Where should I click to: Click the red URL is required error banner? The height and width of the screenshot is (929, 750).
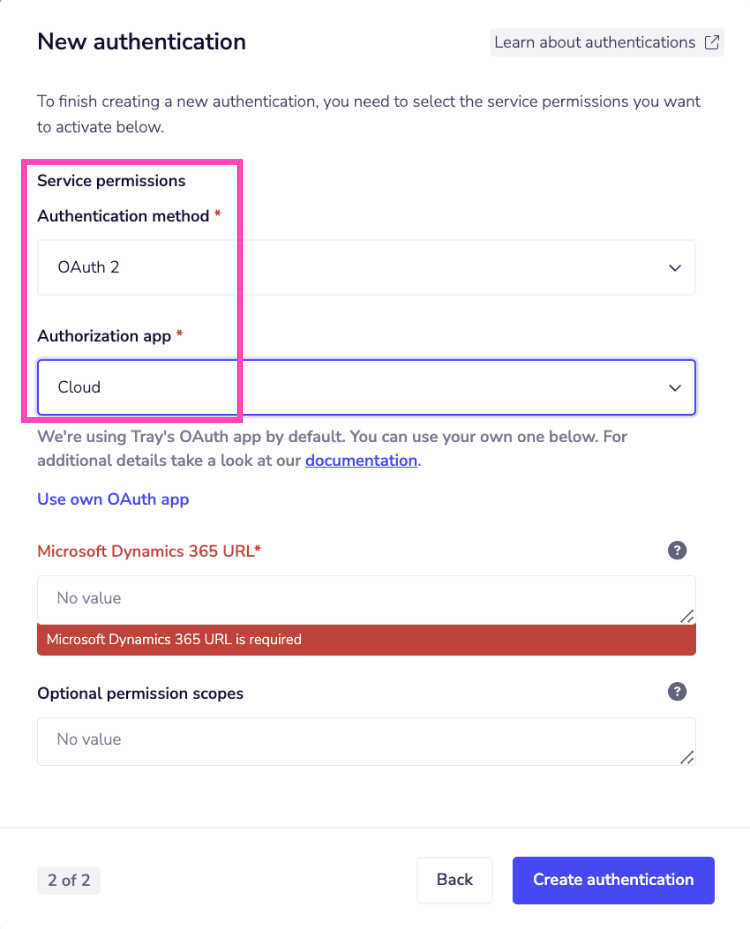[366, 640]
